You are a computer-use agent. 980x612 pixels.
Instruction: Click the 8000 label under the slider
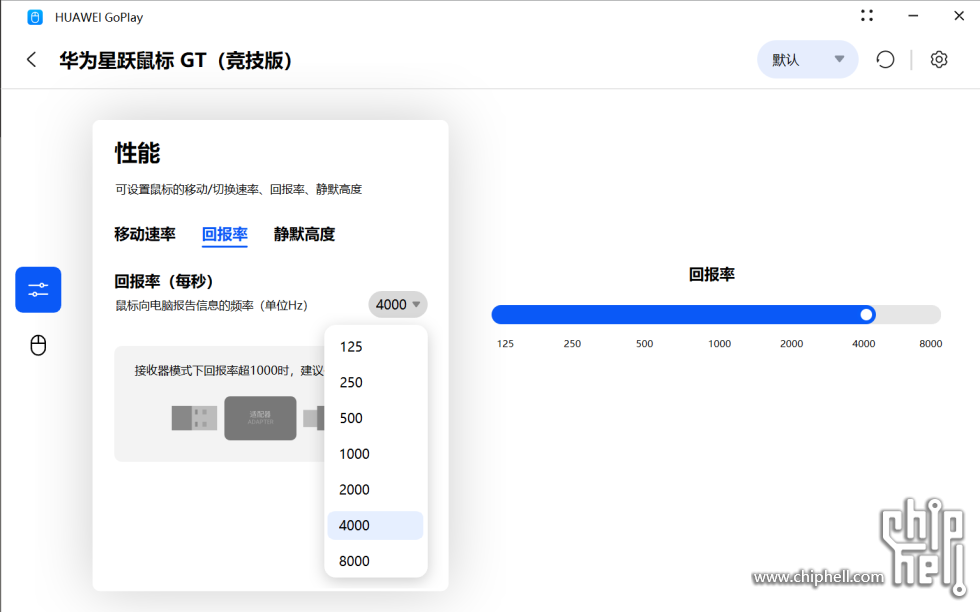(x=931, y=344)
